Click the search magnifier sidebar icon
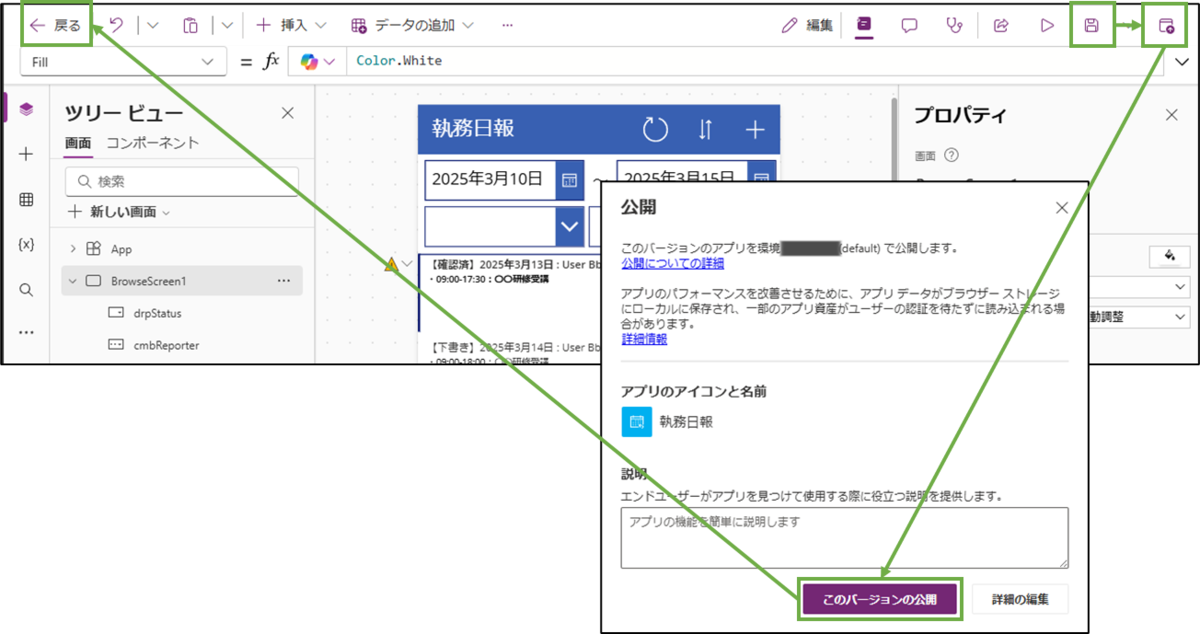This screenshot has width=1200, height=634. (26, 290)
